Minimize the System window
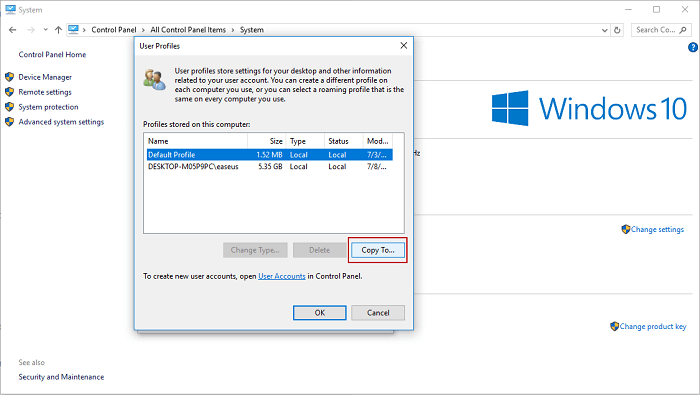Viewport: 700px width, 395px height. (629, 9)
